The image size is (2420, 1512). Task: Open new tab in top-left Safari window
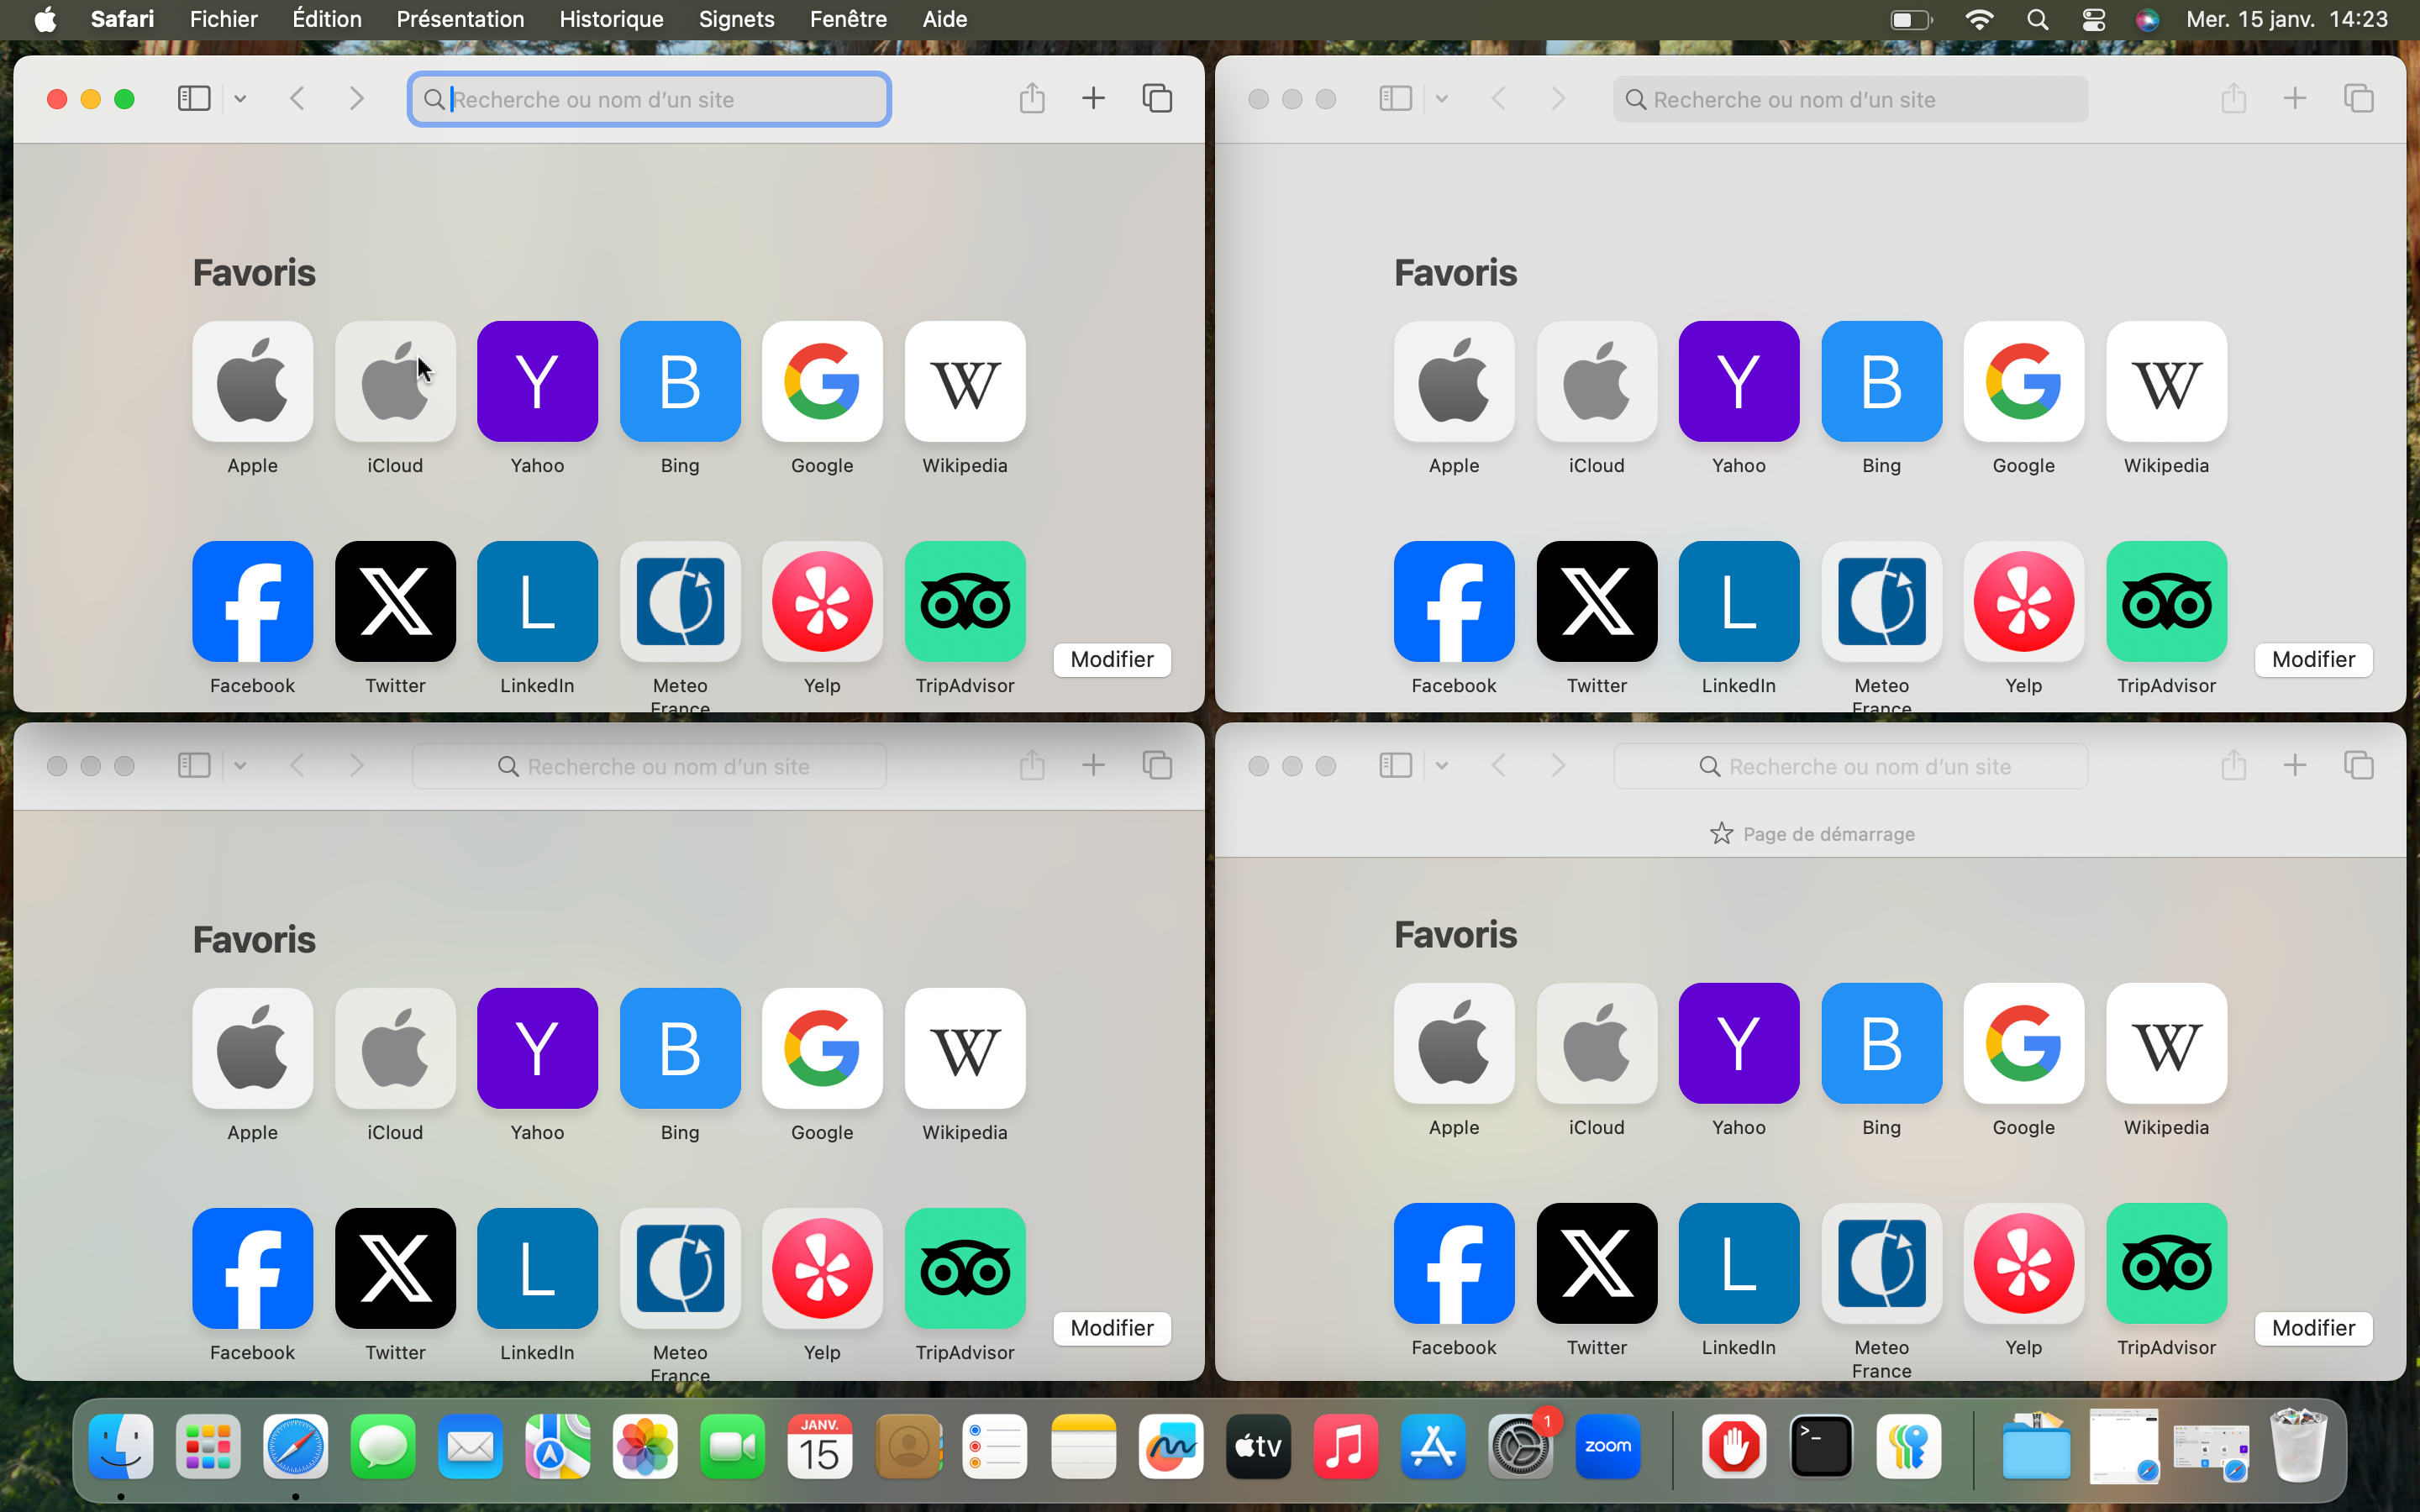click(1093, 98)
